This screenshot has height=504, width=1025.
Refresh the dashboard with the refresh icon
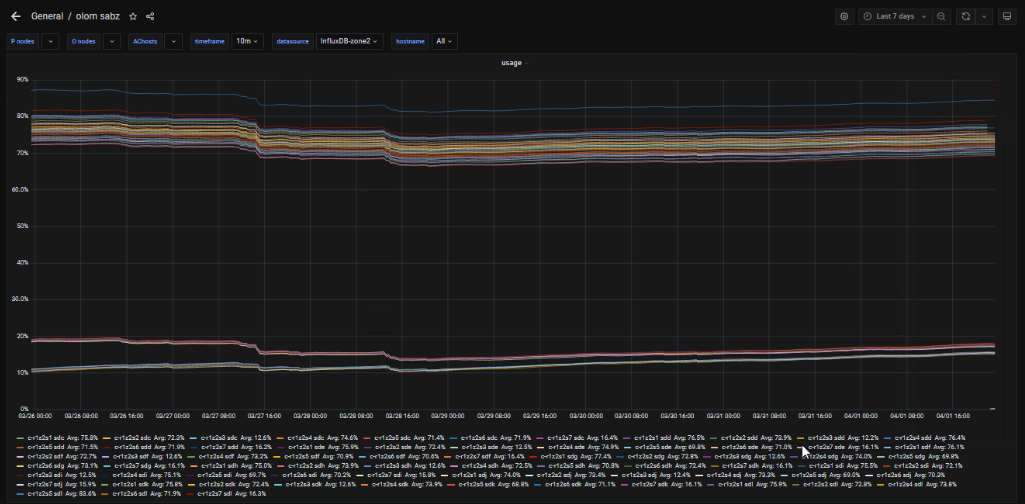966,16
